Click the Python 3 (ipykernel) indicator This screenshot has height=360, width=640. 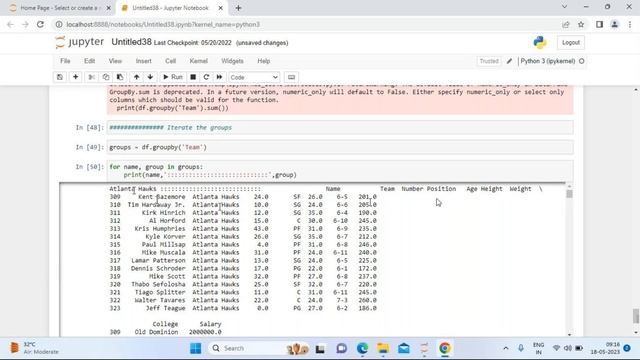[x=548, y=61]
